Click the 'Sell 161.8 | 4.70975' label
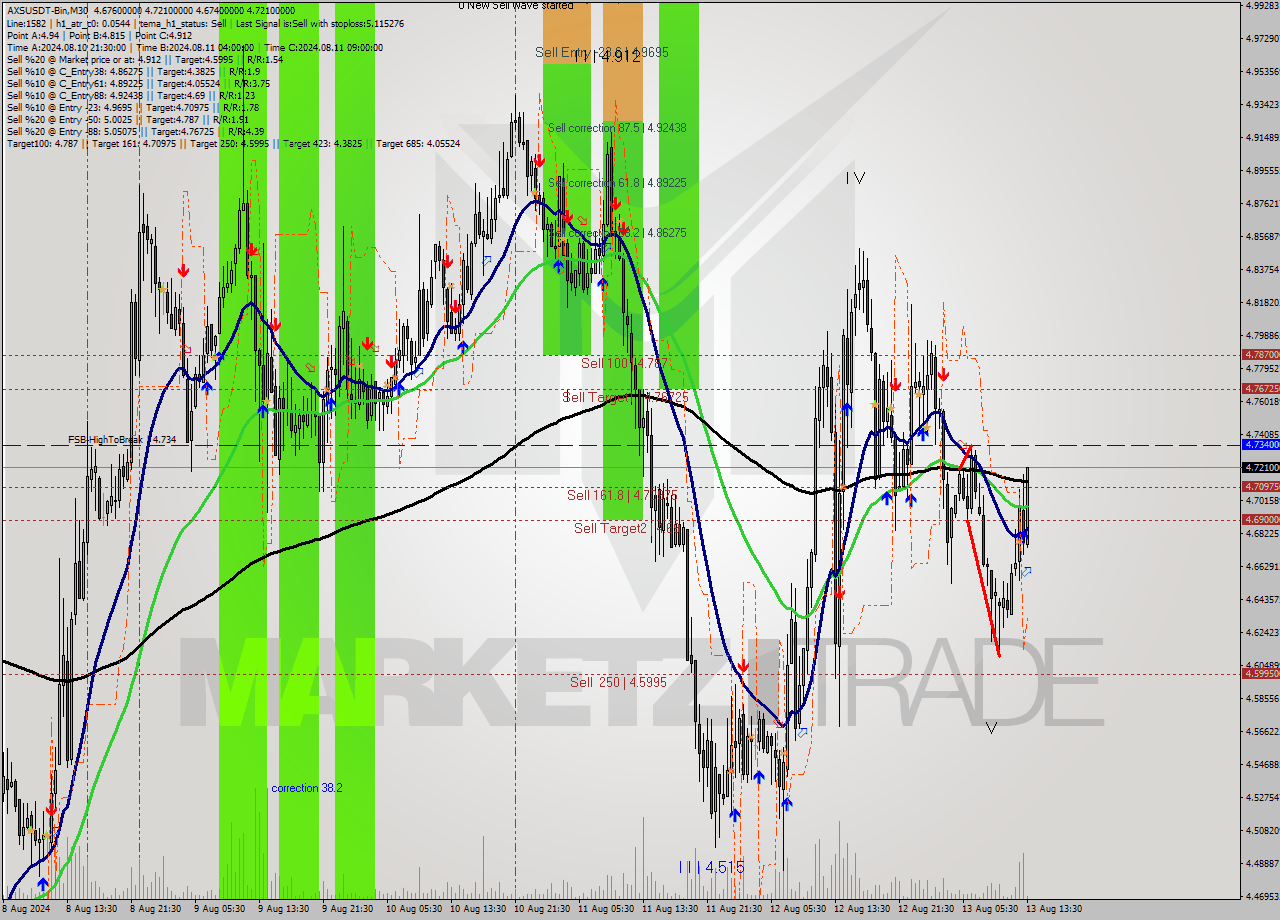 [622, 495]
